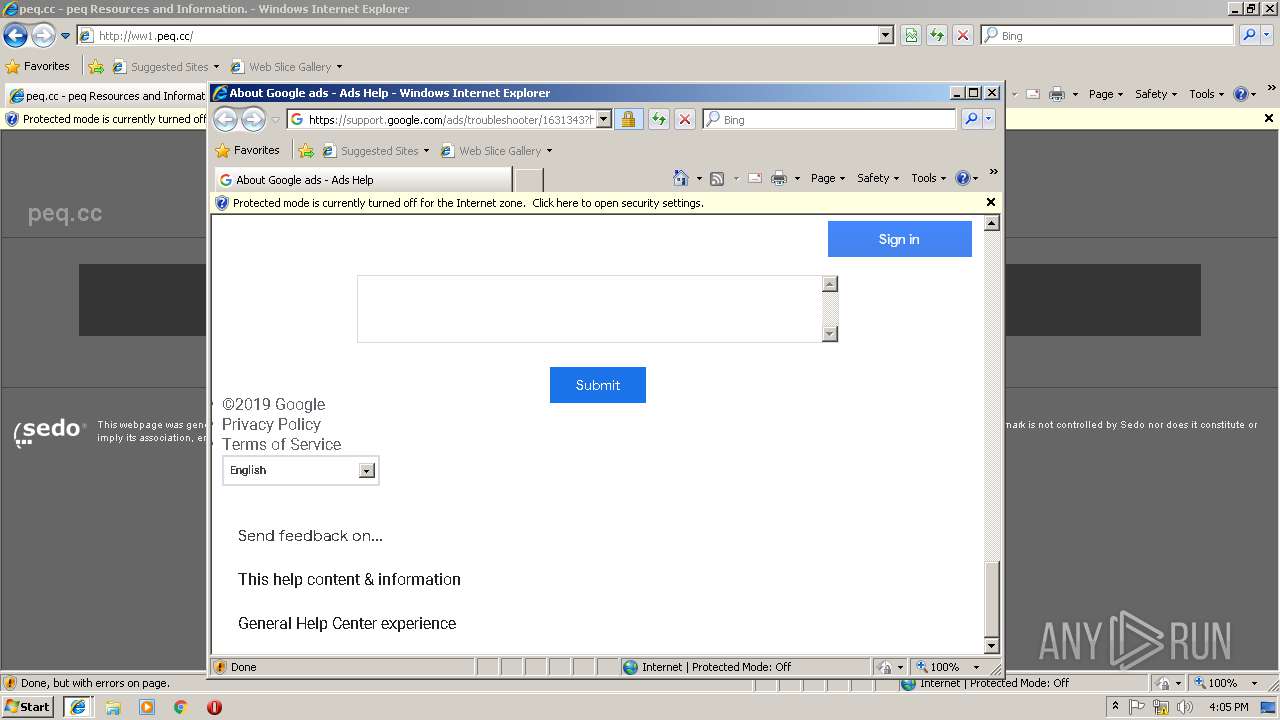1280x720 pixels.
Task: Open Safety menu in peq.cc window
Action: (x=1156, y=94)
